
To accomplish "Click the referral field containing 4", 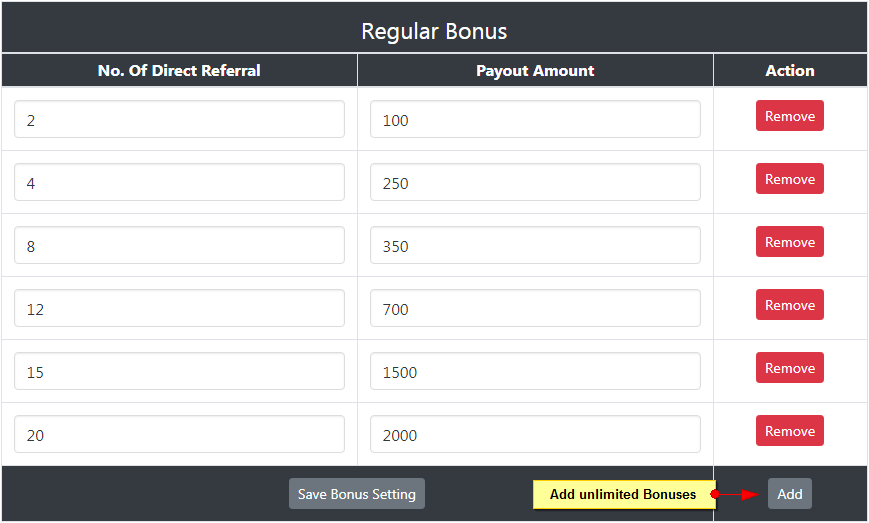I will pyautogui.click(x=179, y=183).
